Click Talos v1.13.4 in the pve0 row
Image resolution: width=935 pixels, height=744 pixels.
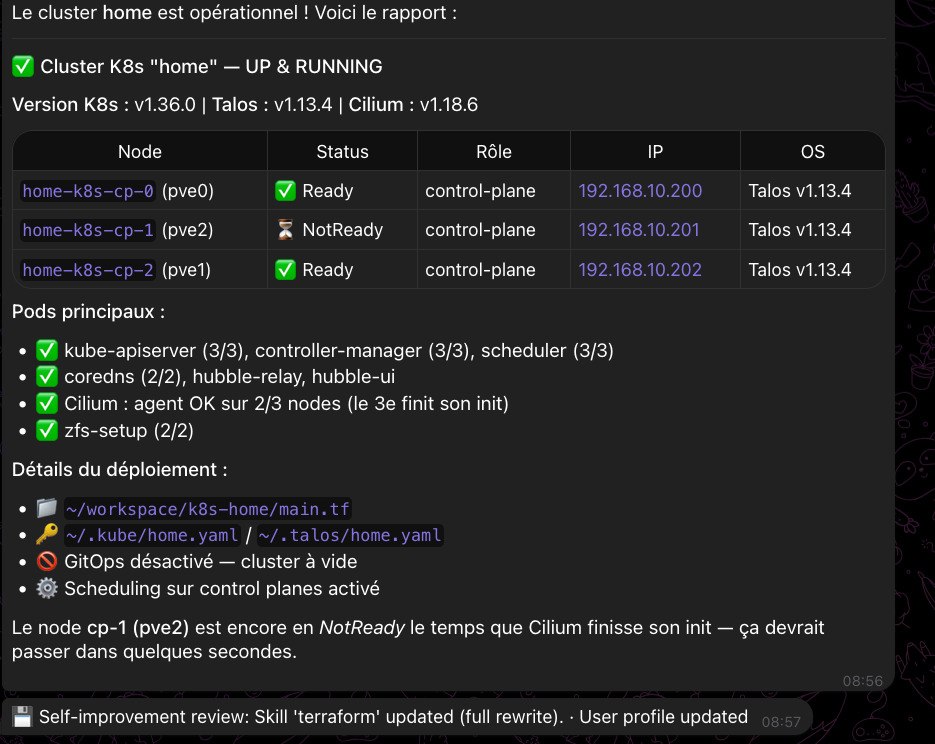point(800,191)
